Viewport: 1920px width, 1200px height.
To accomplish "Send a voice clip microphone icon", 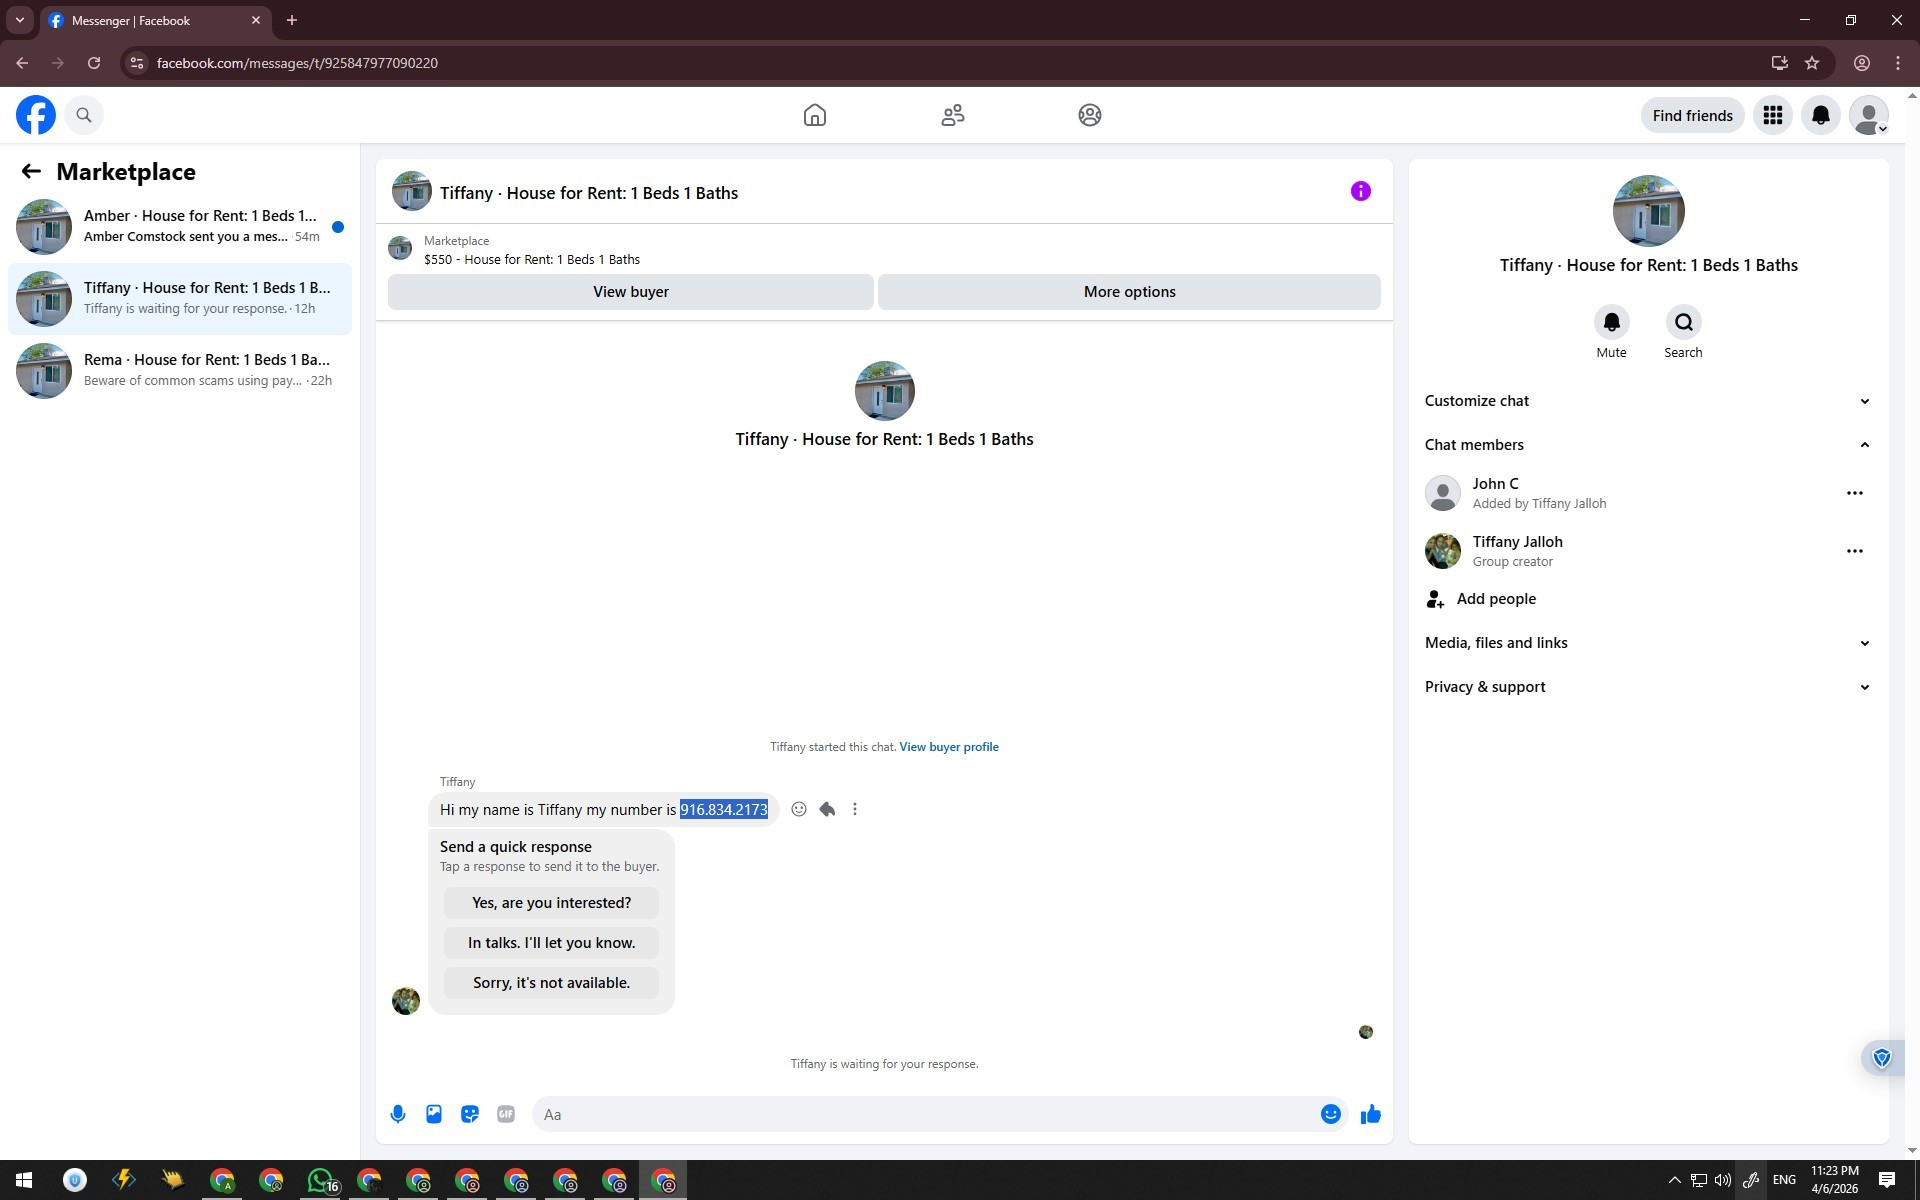I will point(398,1114).
